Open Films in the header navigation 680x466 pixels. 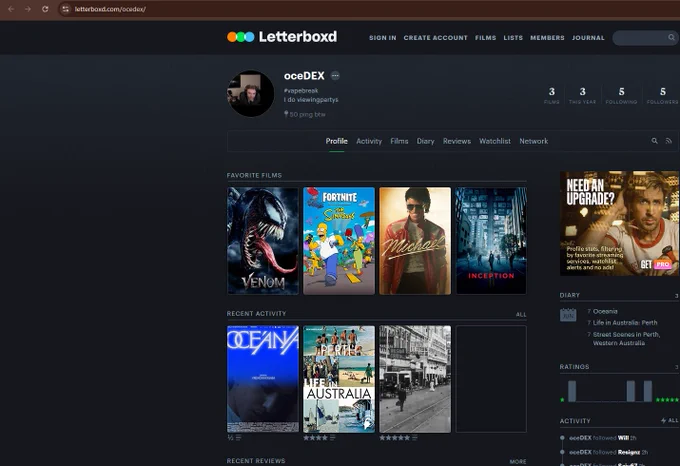[x=485, y=38]
